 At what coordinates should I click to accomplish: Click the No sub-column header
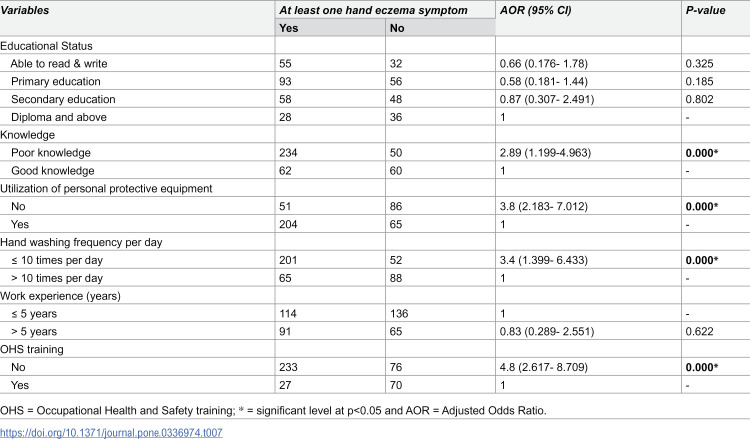[x=397, y=28]
